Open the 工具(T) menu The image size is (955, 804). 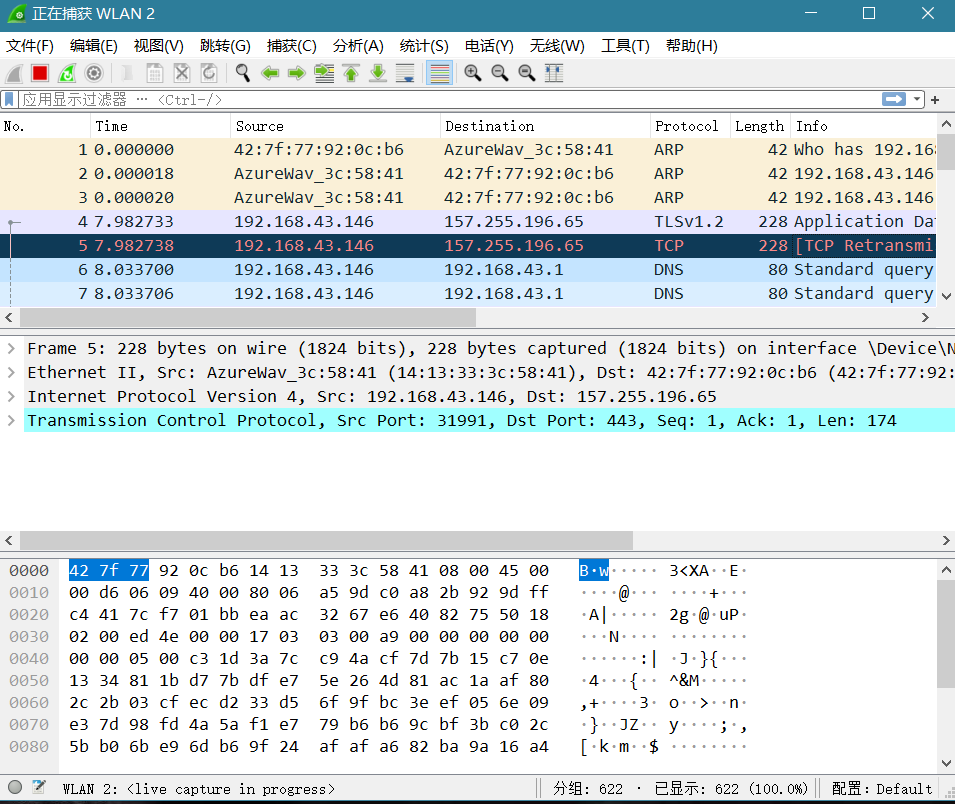click(625, 46)
